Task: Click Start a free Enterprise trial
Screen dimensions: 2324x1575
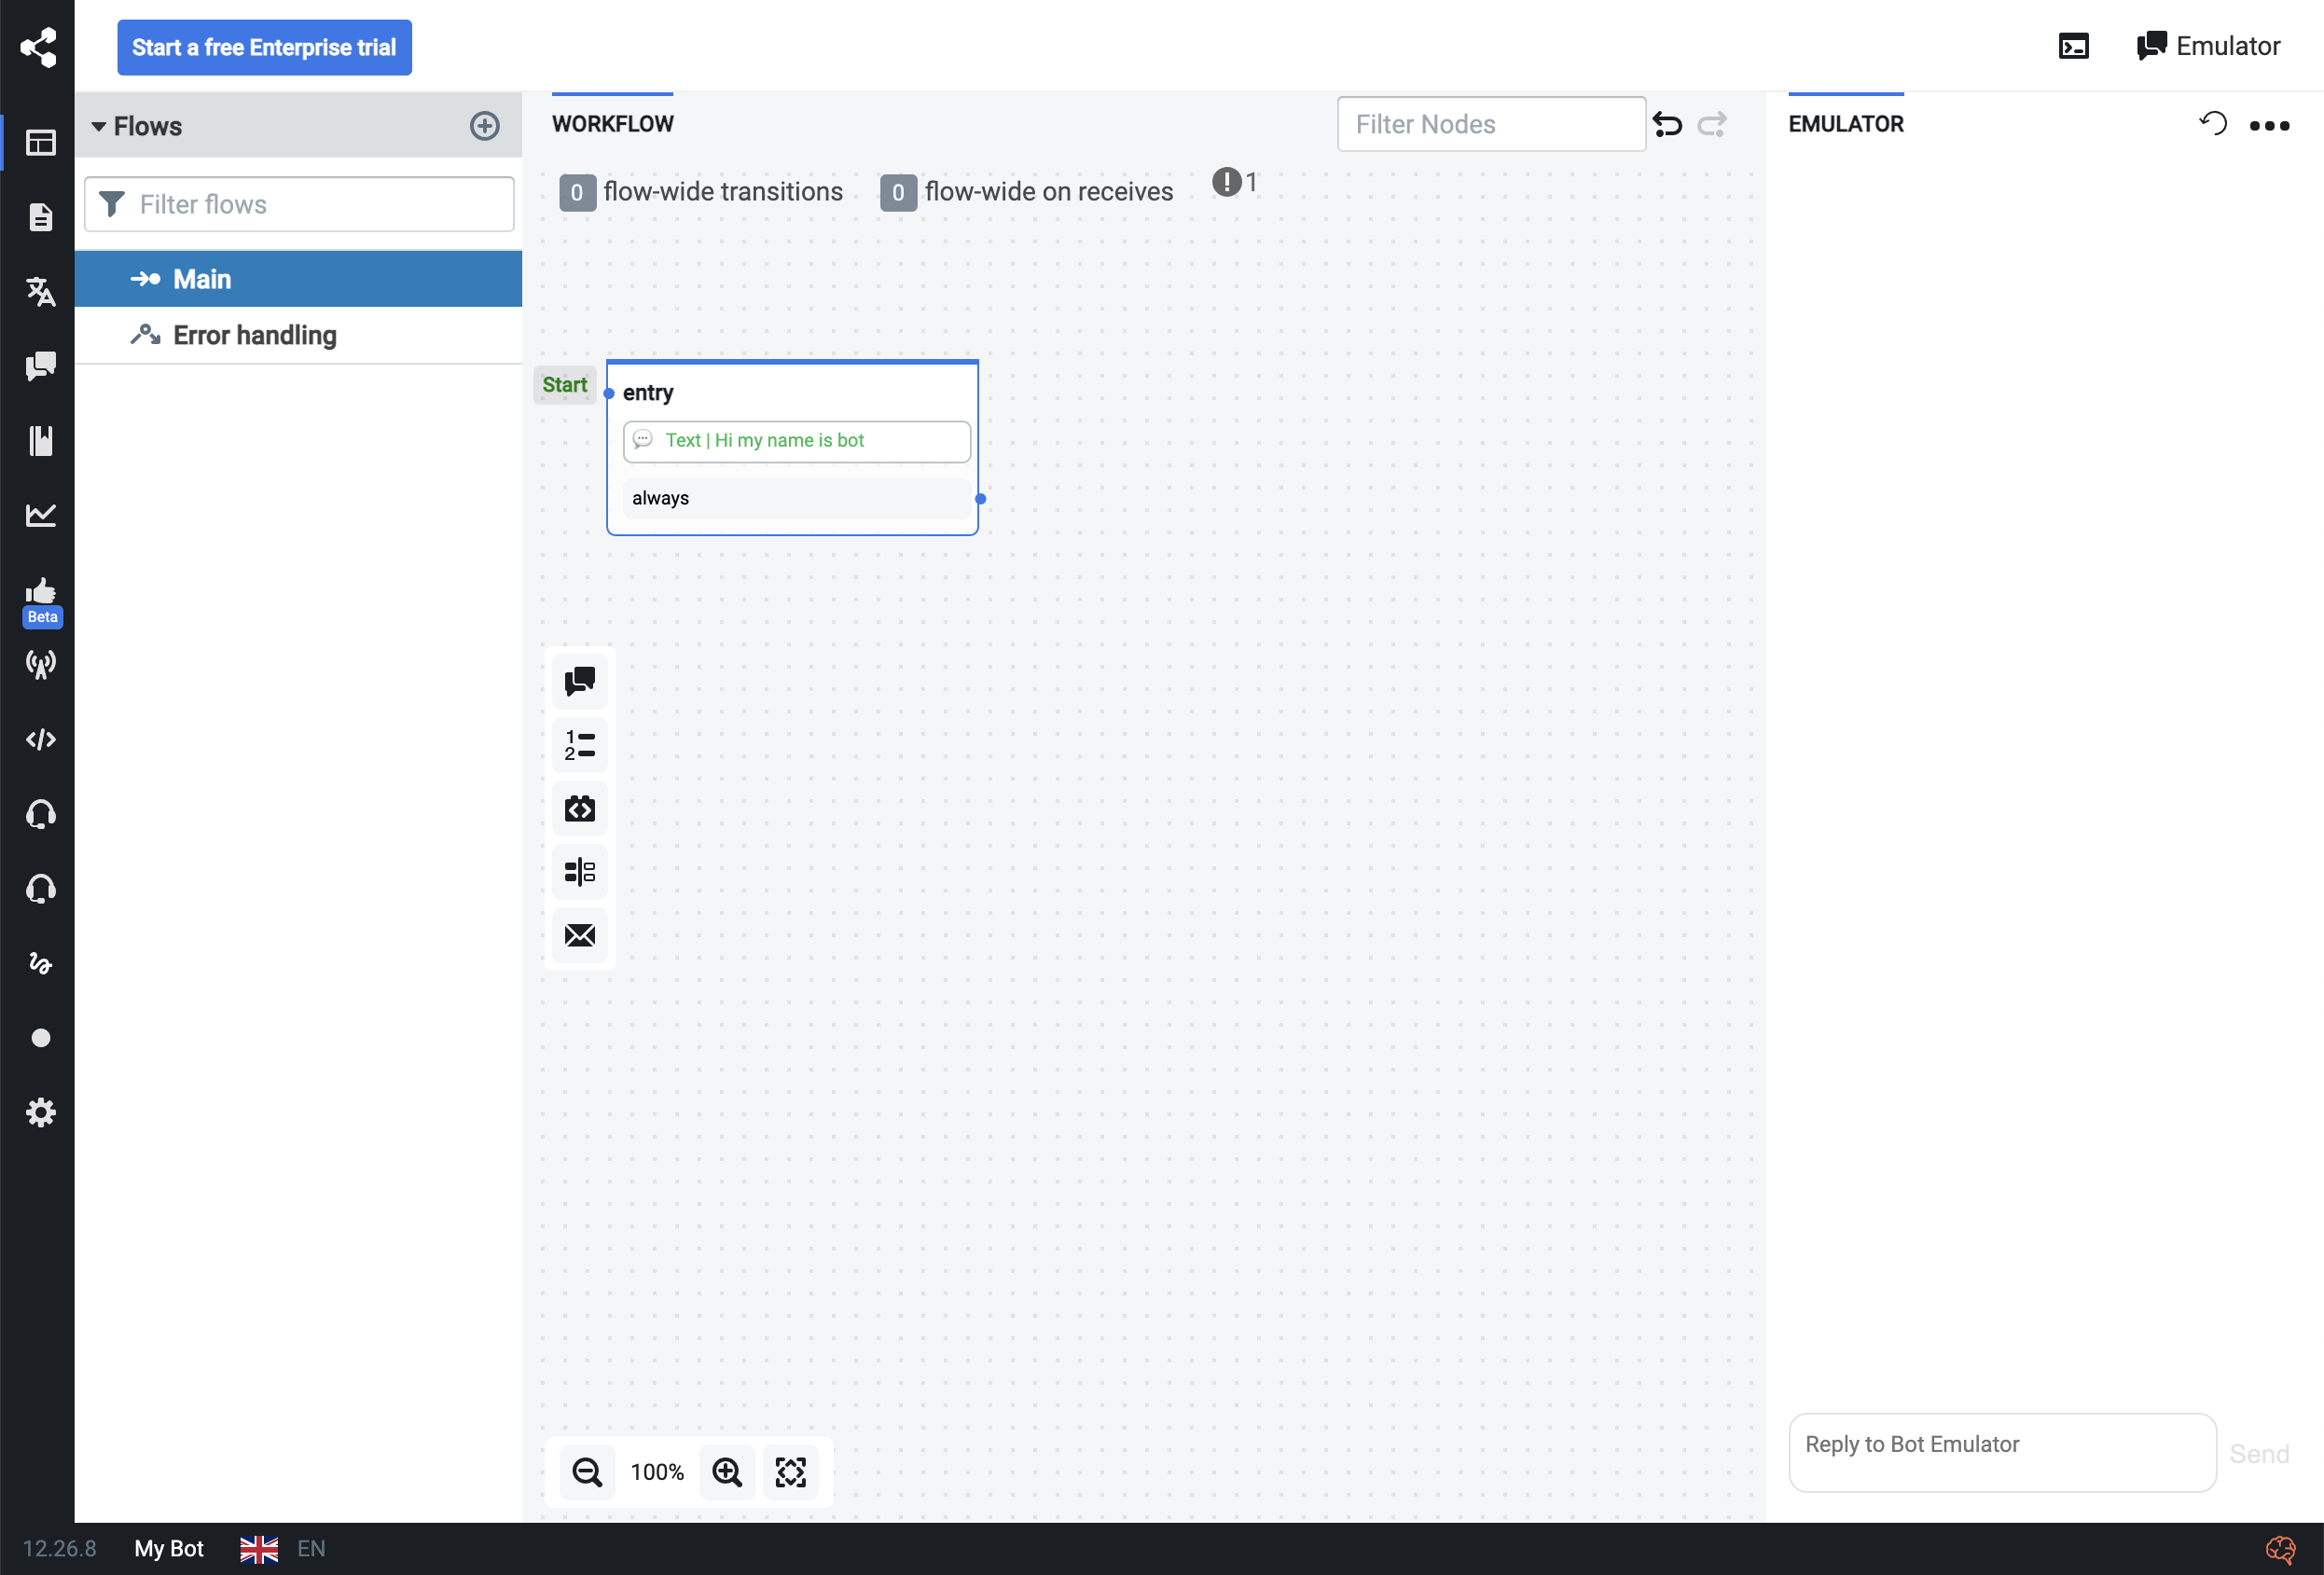Action: click(x=264, y=47)
